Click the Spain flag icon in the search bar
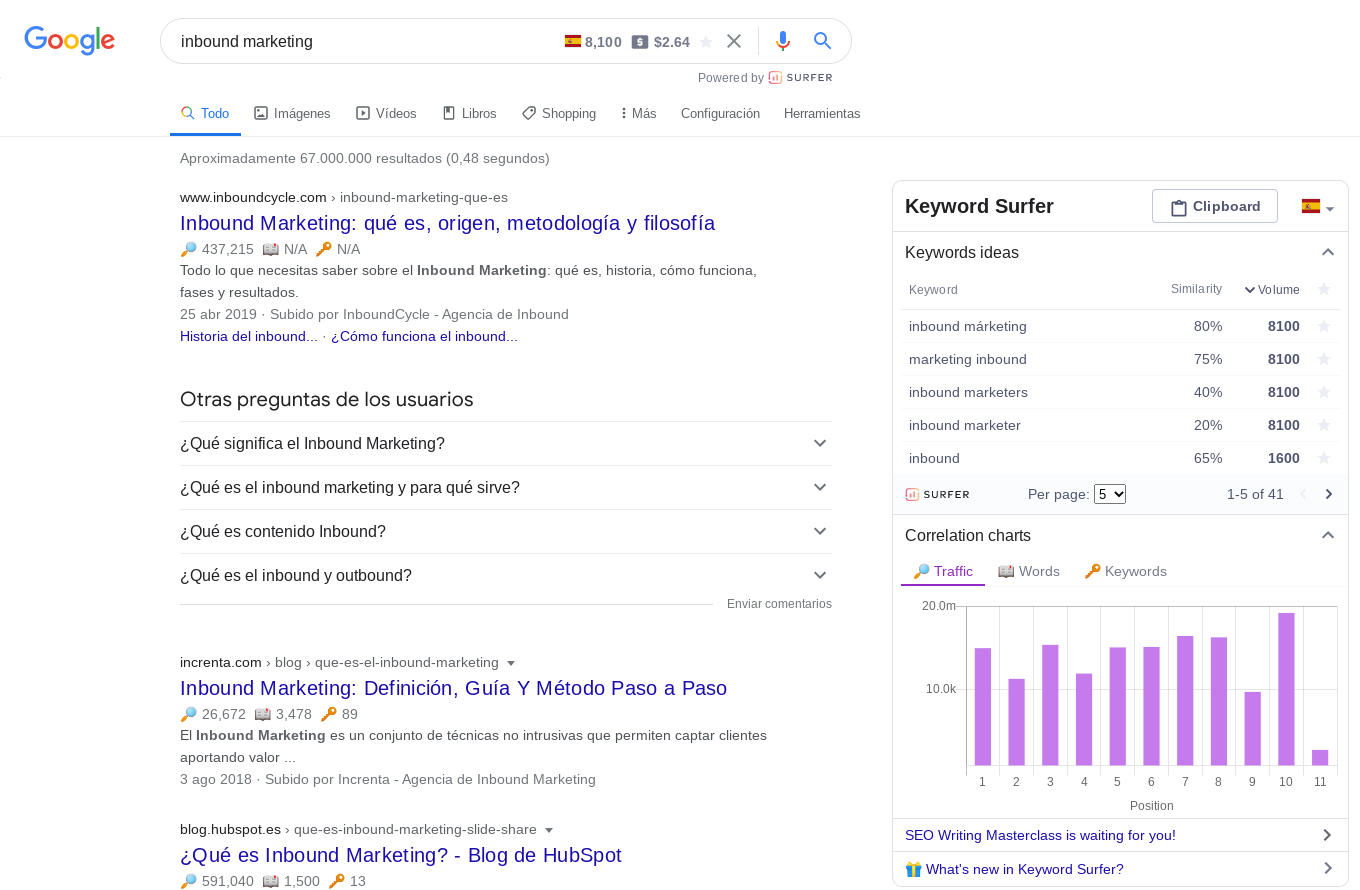This screenshot has width=1360, height=890. 573,41
